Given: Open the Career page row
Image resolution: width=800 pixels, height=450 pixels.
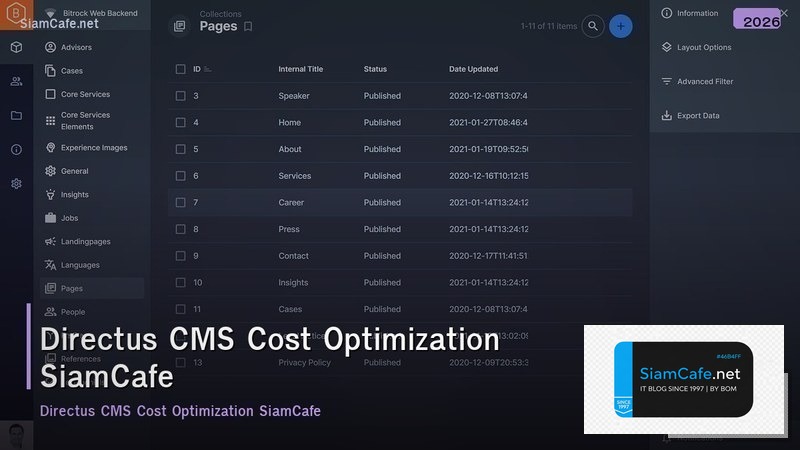Looking at the screenshot, I should [x=401, y=203].
